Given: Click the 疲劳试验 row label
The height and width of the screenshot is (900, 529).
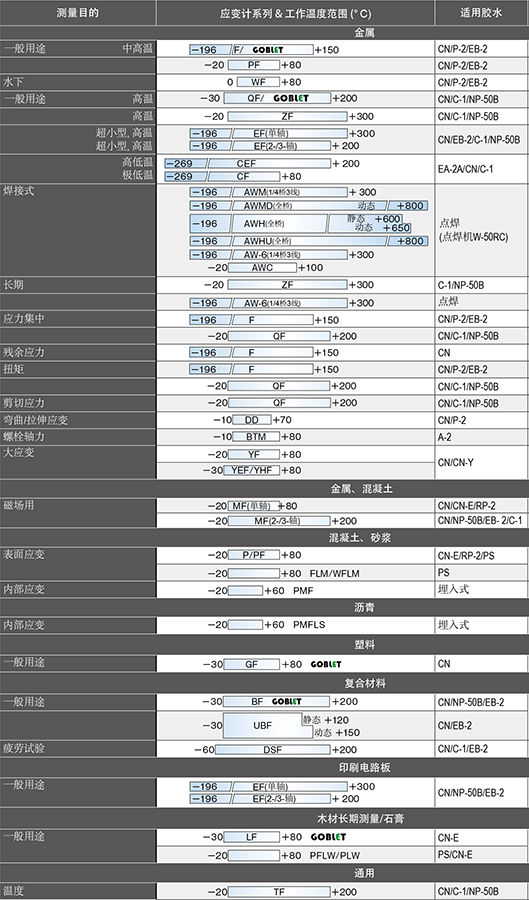Looking at the screenshot, I should coord(24,748).
